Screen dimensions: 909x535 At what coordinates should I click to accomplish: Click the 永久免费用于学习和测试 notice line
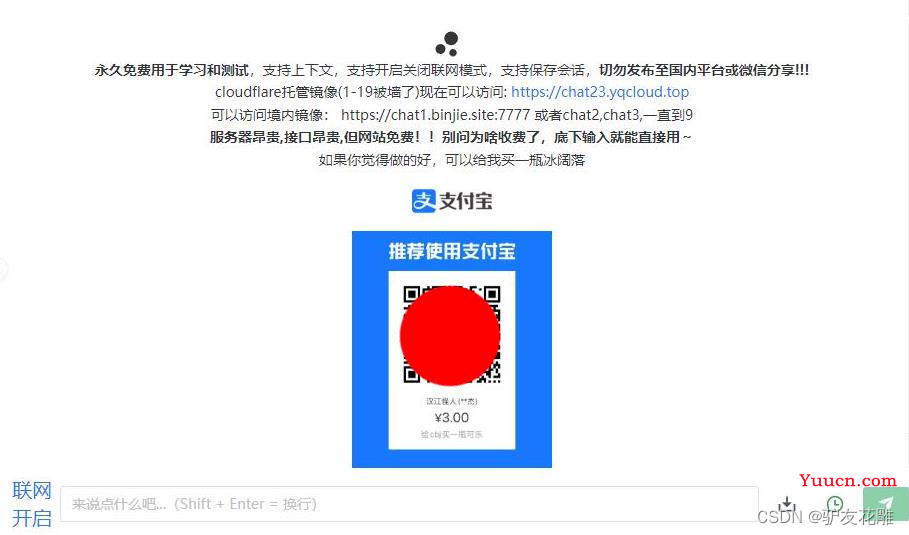[x=172, y=70]
